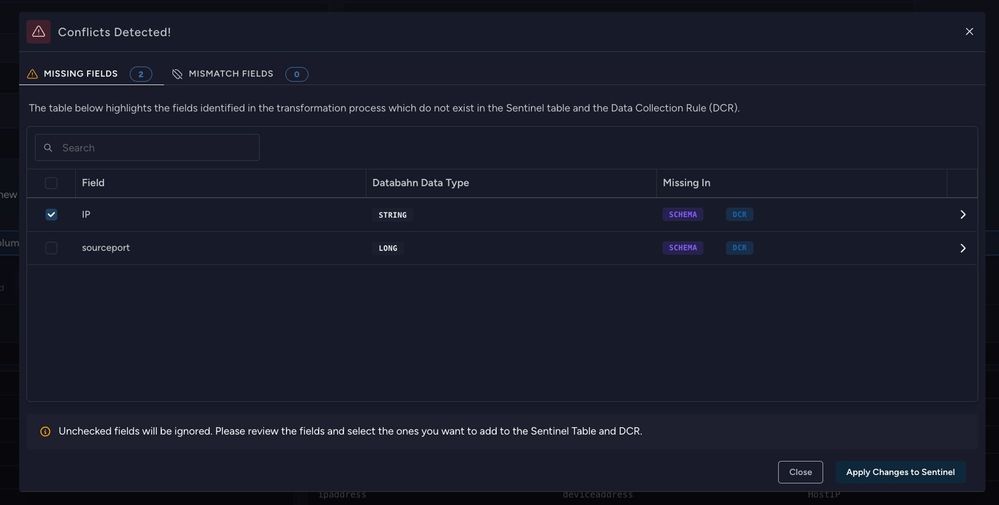999x505 pixels.
Task: Uncheck the IP field checkbox
Action: 51,215
